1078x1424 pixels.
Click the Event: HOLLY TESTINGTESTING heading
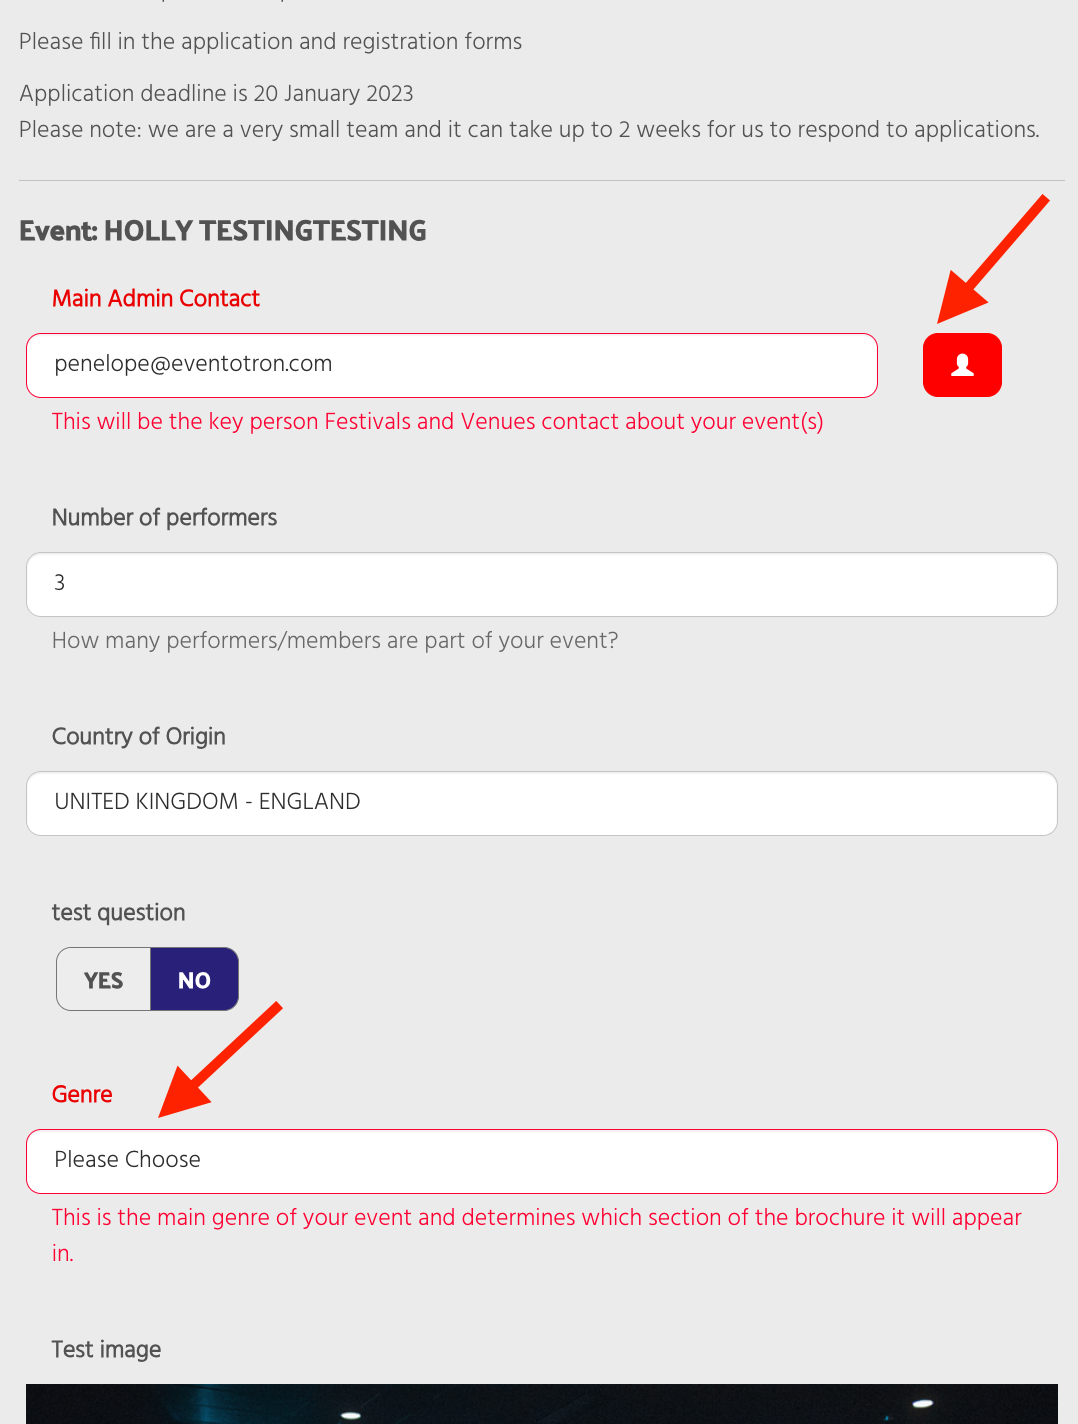coord(223,231)
